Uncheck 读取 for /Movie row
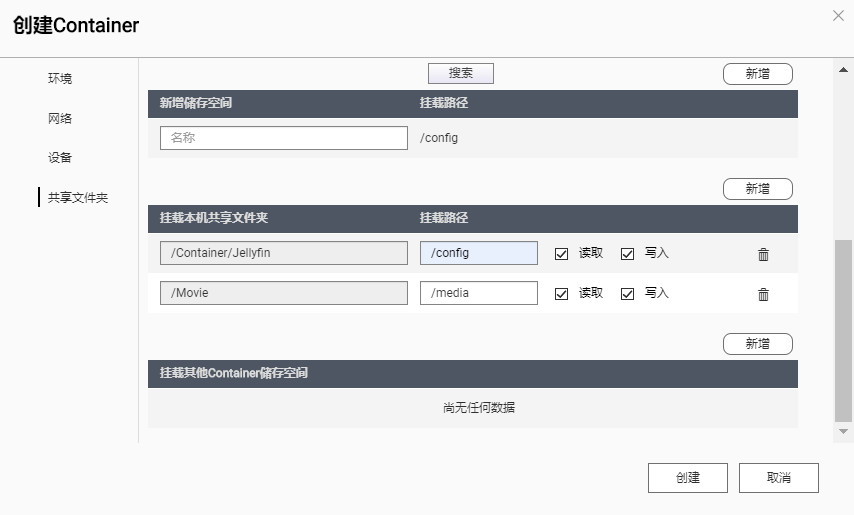 point(561,294)
